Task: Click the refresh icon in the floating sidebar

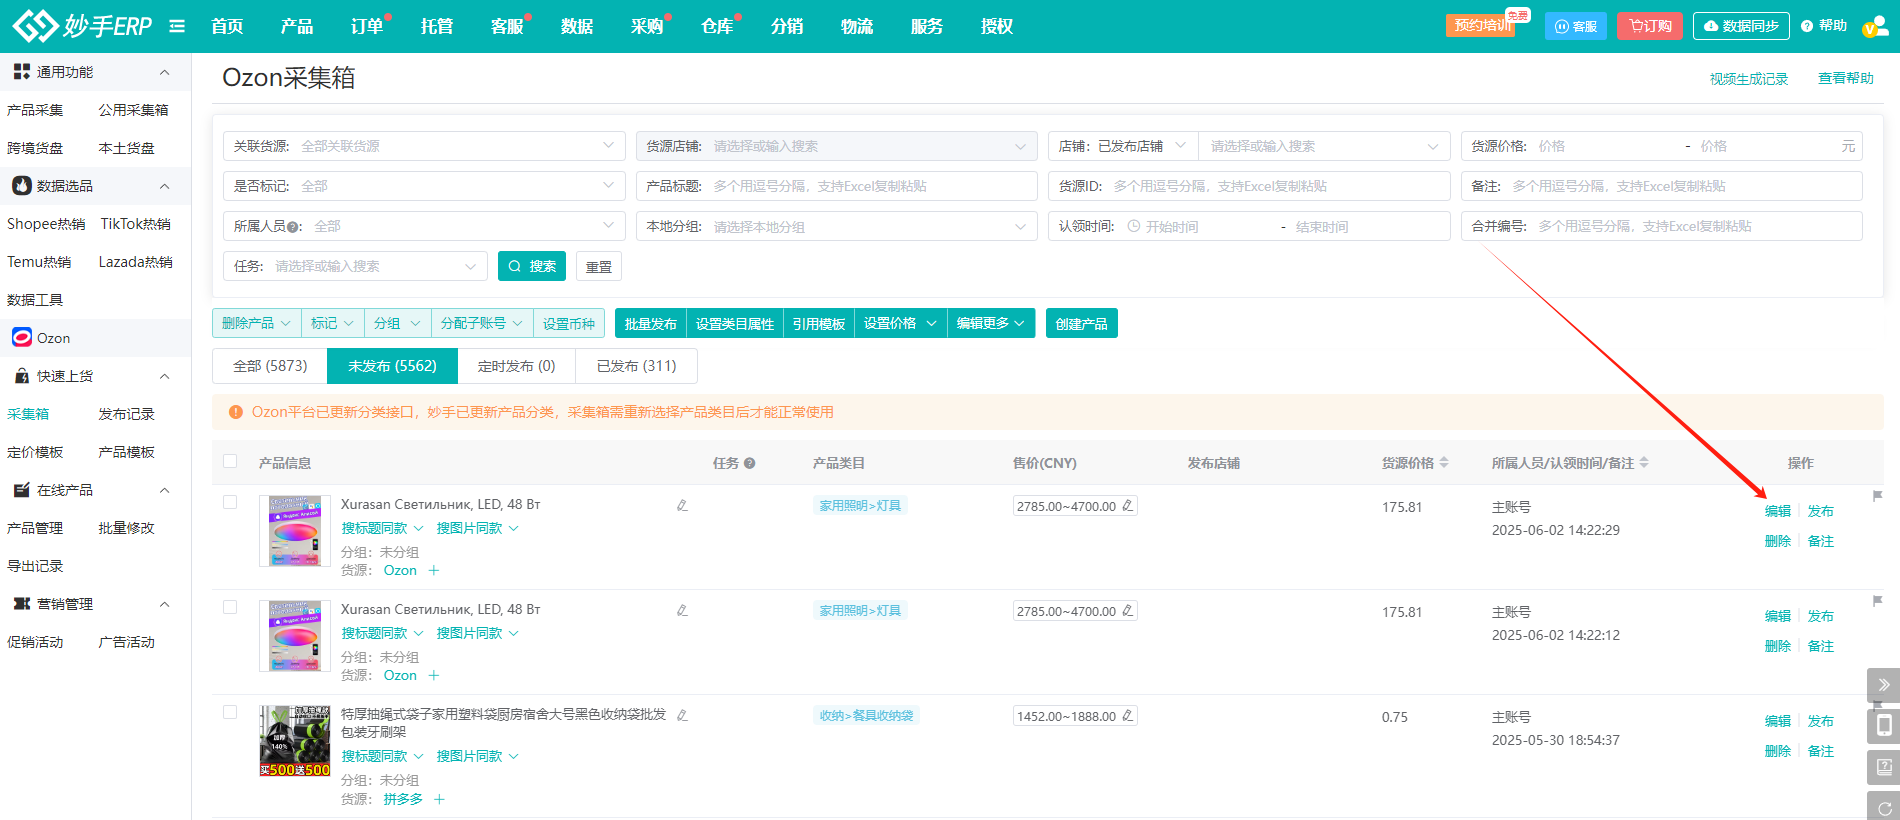Action: (x=1884, y=807)
